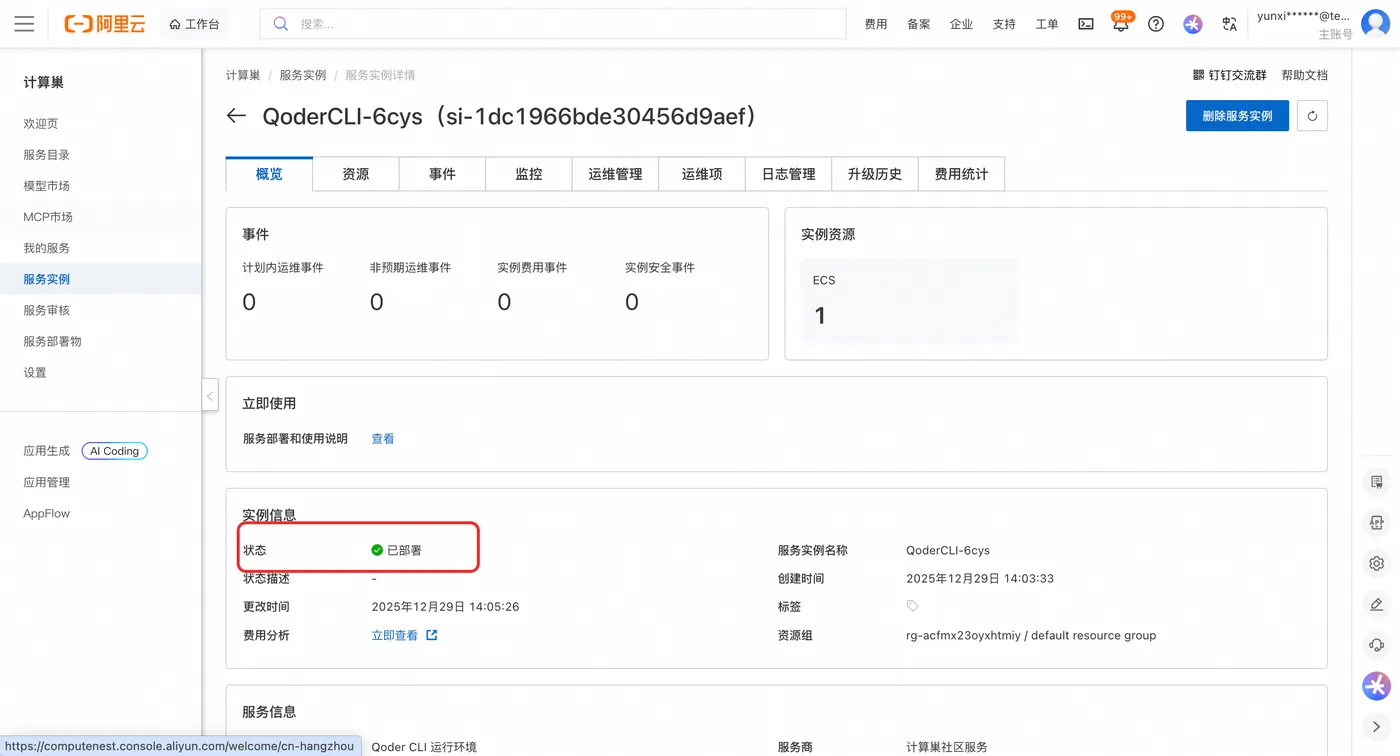The image size is (1400, 756).
Task: Open the 监控 tab
Action: click(x=529, y=174)
